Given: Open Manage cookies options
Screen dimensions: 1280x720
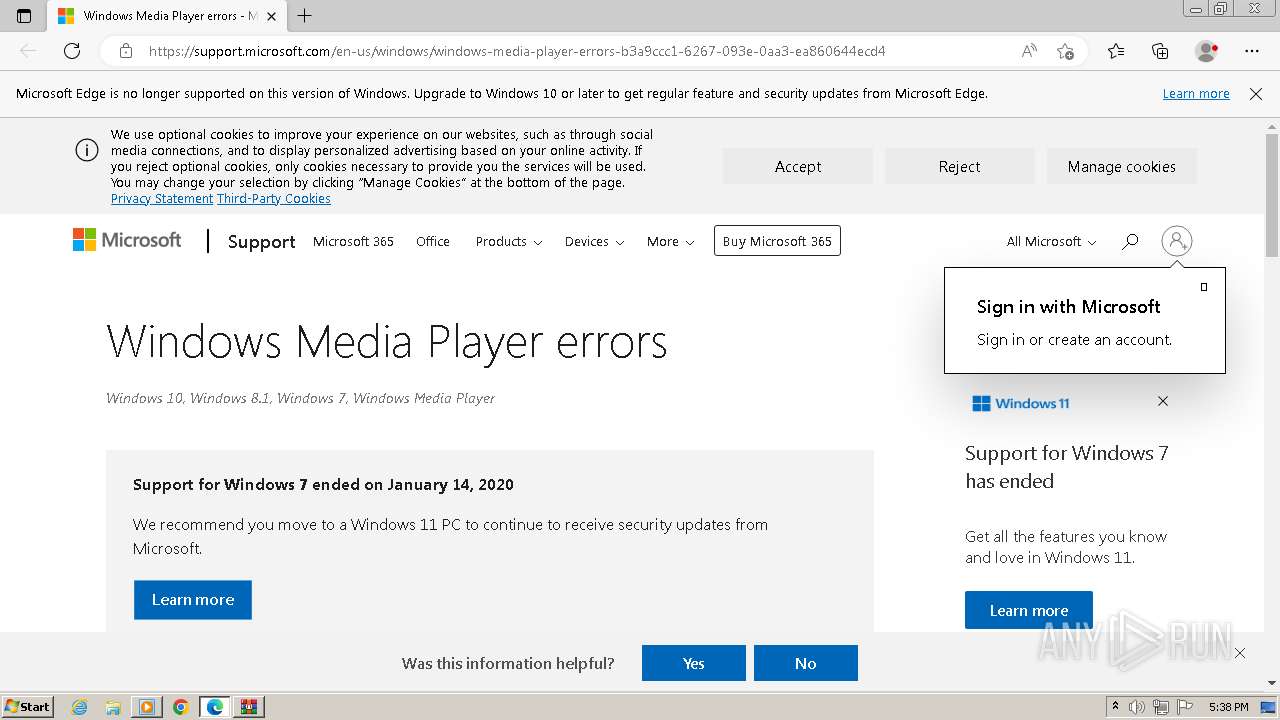Looking at the screenshot, I should point(1122,166).
